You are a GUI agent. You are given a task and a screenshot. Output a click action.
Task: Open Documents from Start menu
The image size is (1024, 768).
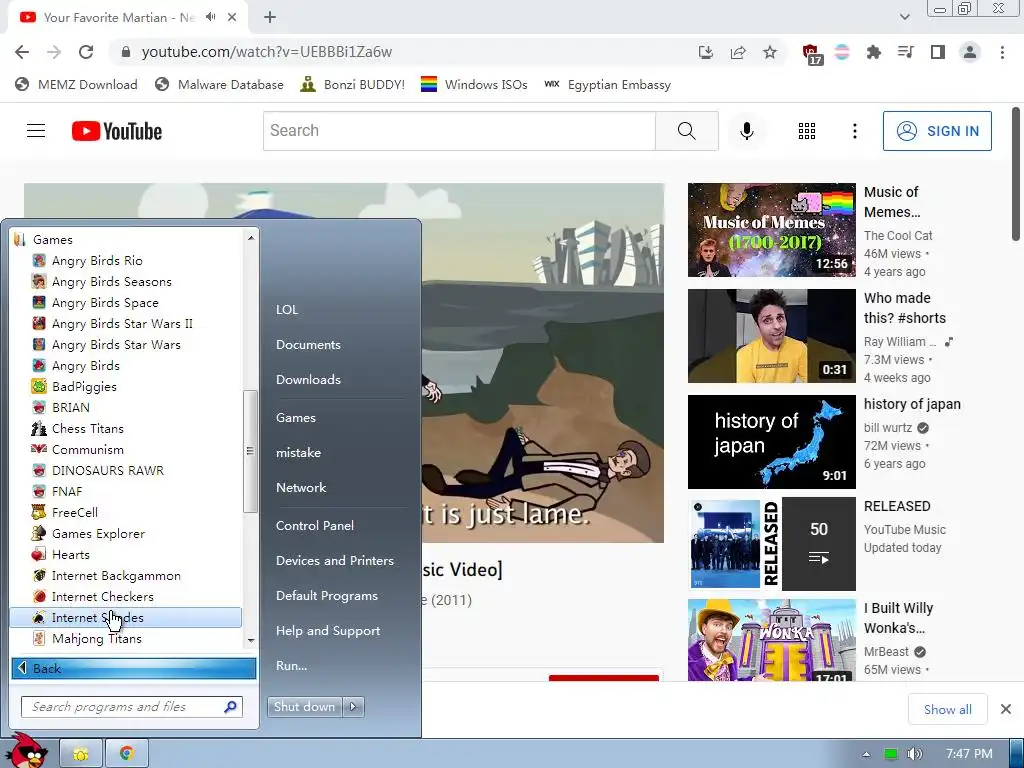(308, 344)
